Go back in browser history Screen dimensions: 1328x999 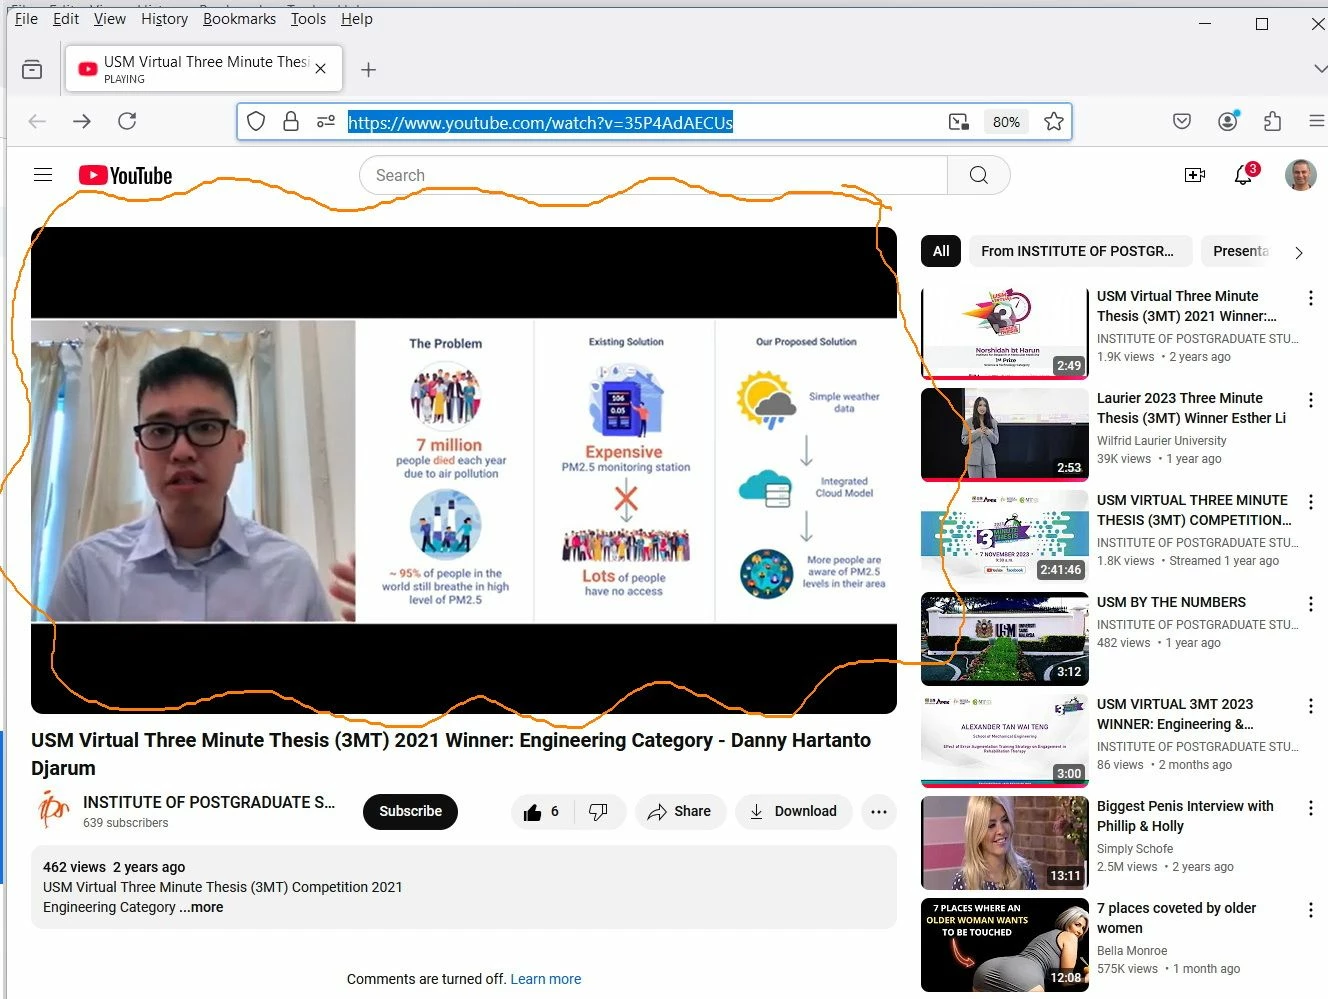click(x=37, y=121)
